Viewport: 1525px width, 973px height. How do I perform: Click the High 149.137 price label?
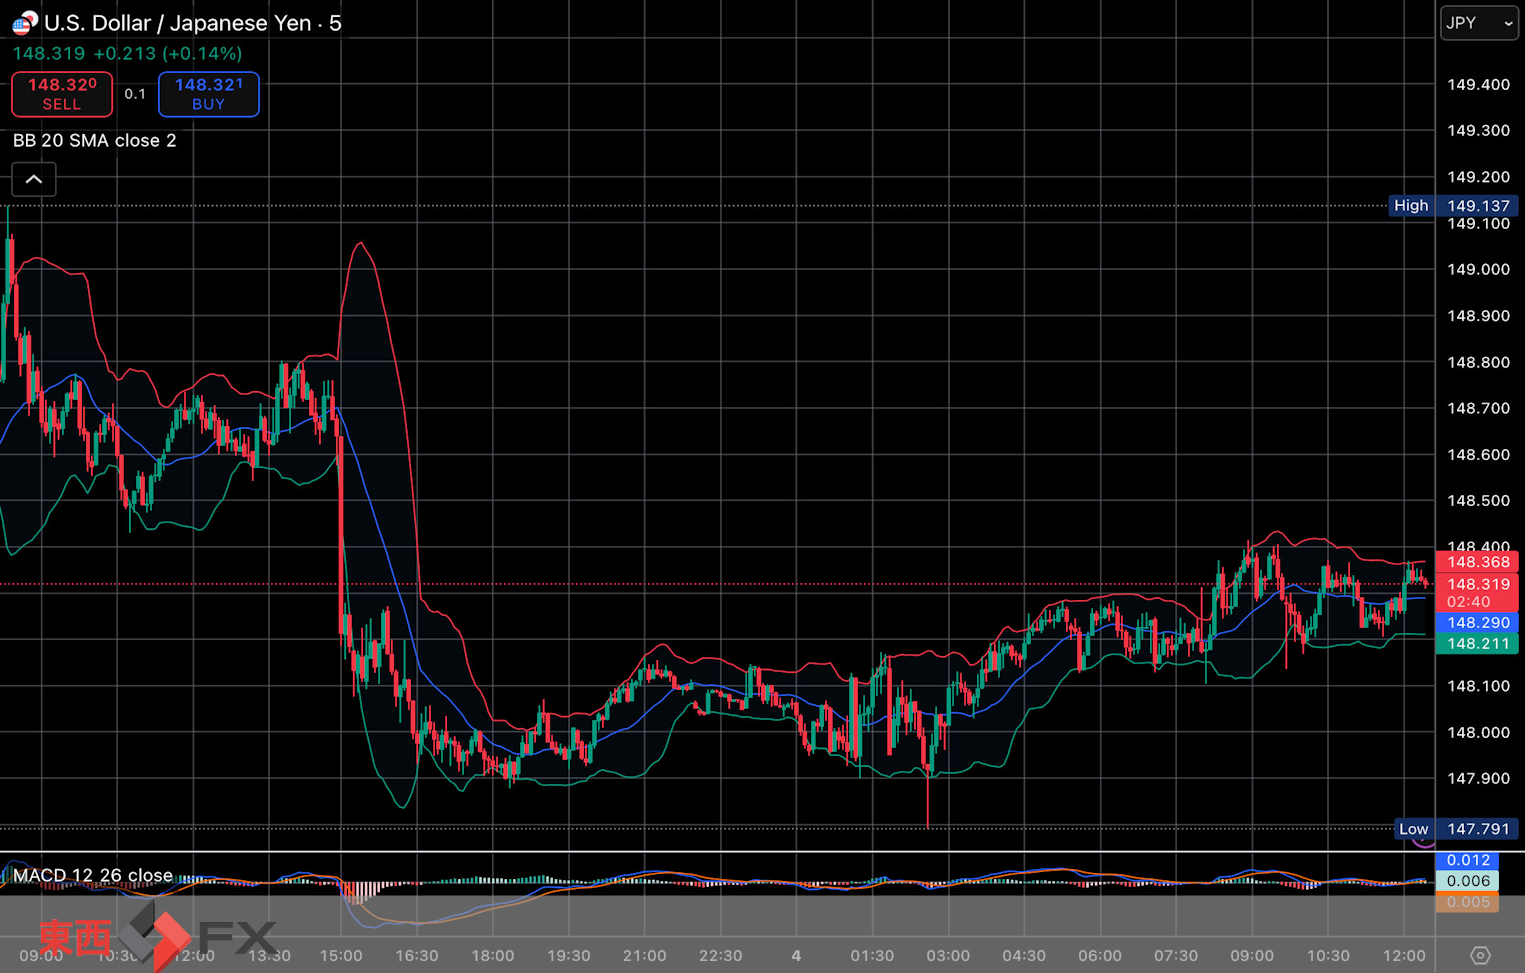pyautogui.click(x=1455, y=206)
